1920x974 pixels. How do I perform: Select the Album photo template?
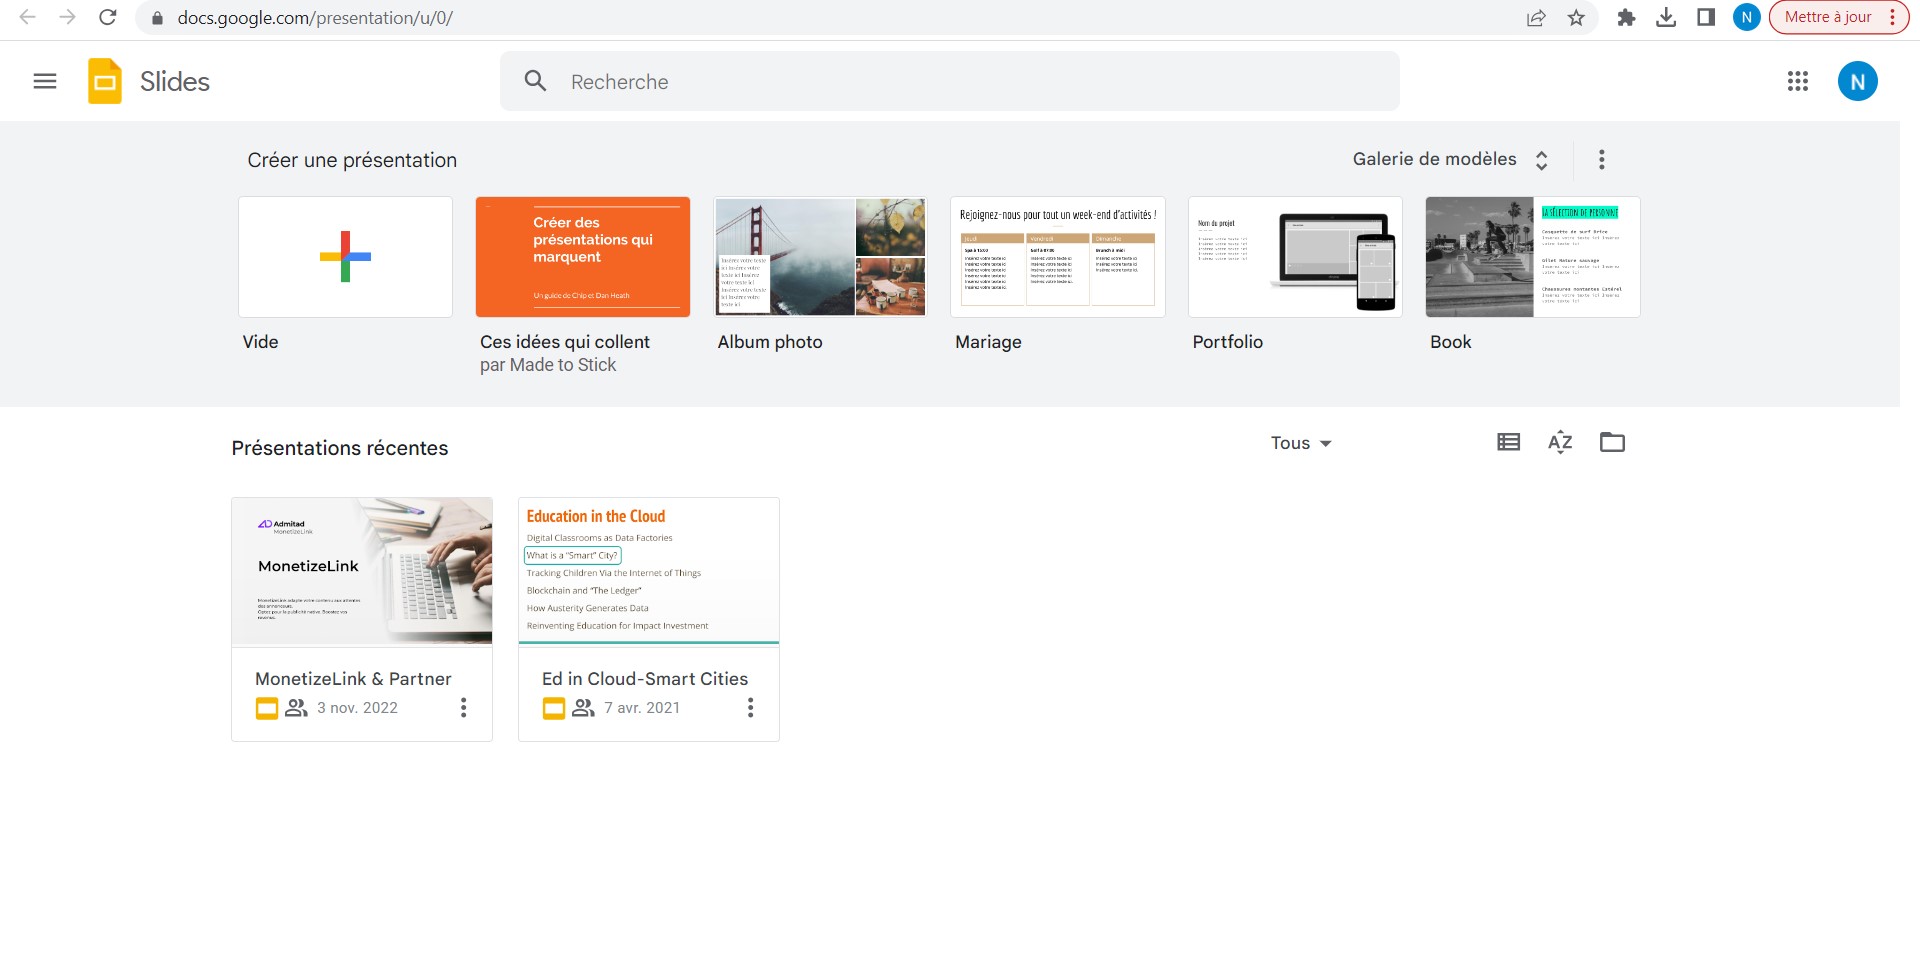point(820,257)
